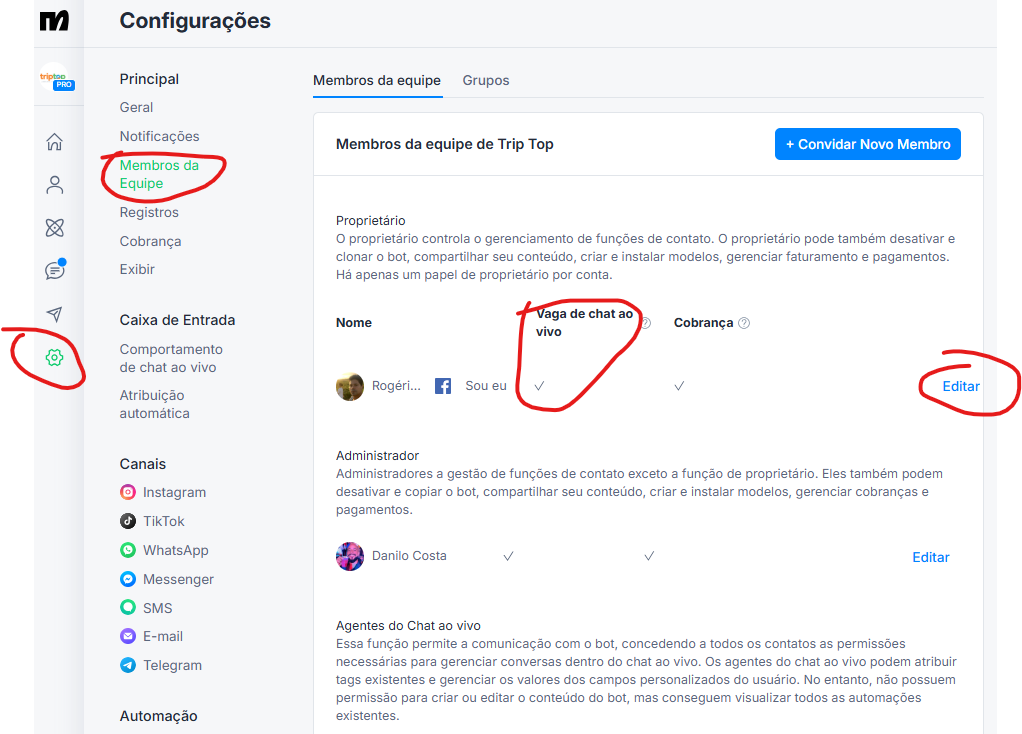
Task: Click the E-mail channel icon
Action: pos(128,636)
